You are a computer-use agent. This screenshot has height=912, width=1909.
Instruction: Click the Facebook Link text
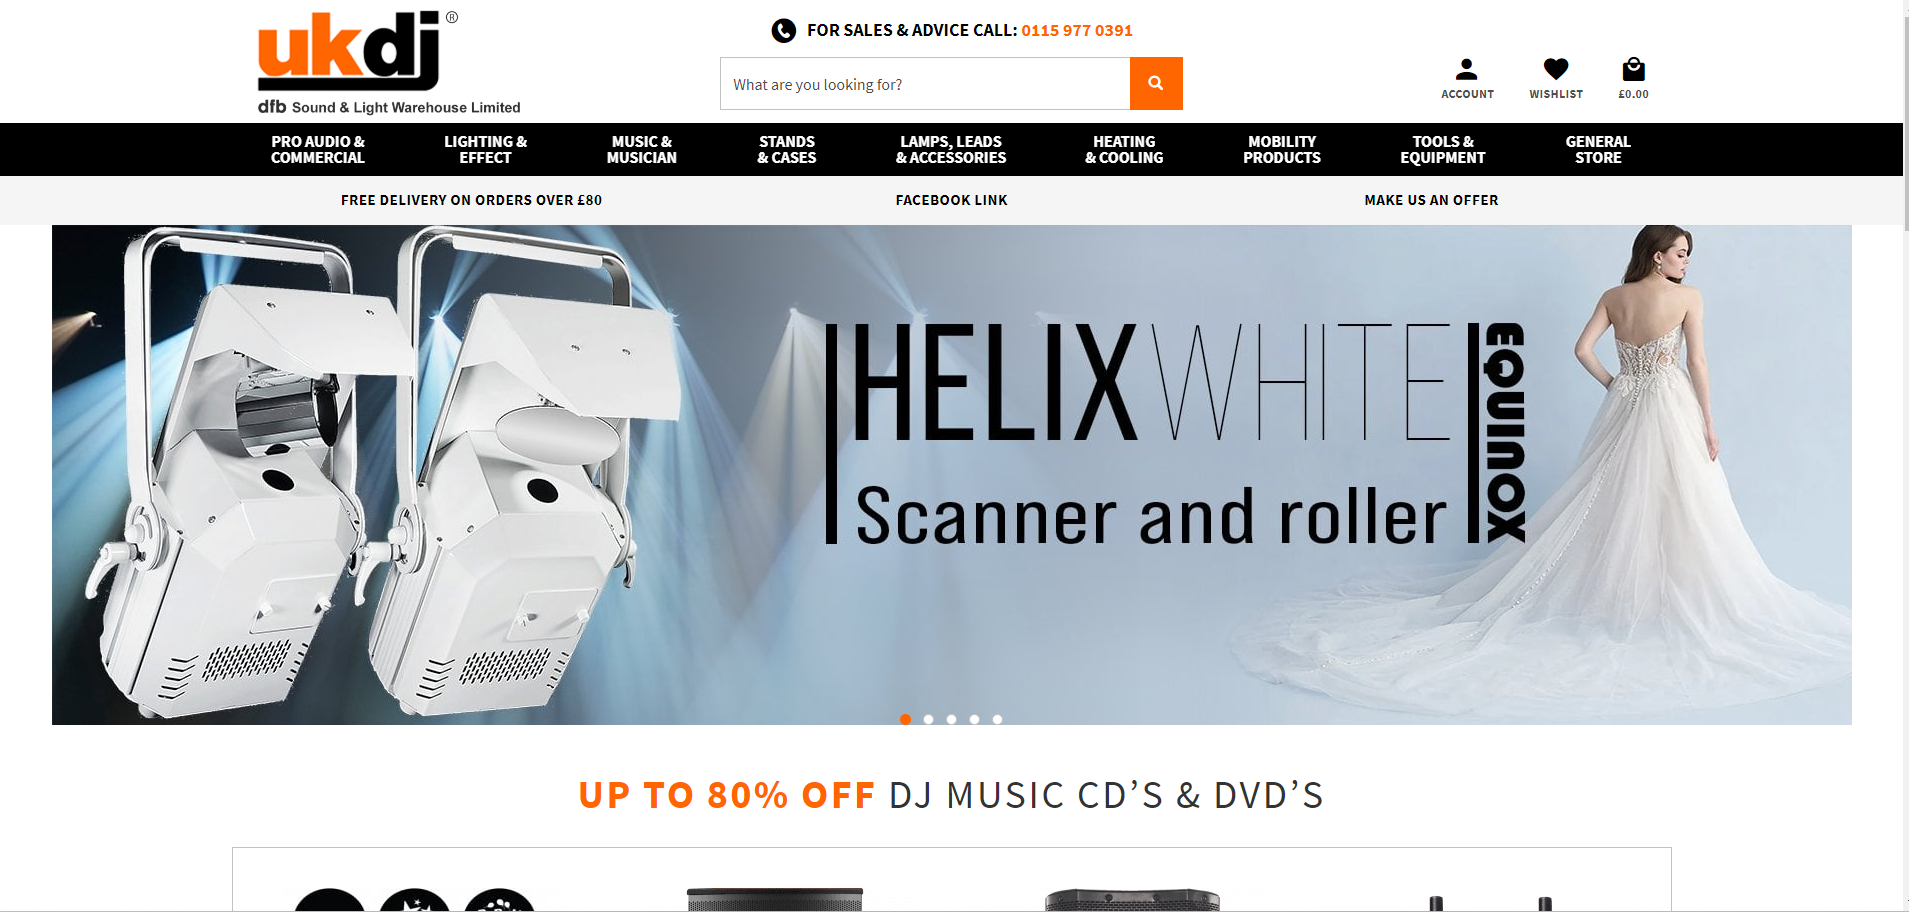[x=952, y=200]
